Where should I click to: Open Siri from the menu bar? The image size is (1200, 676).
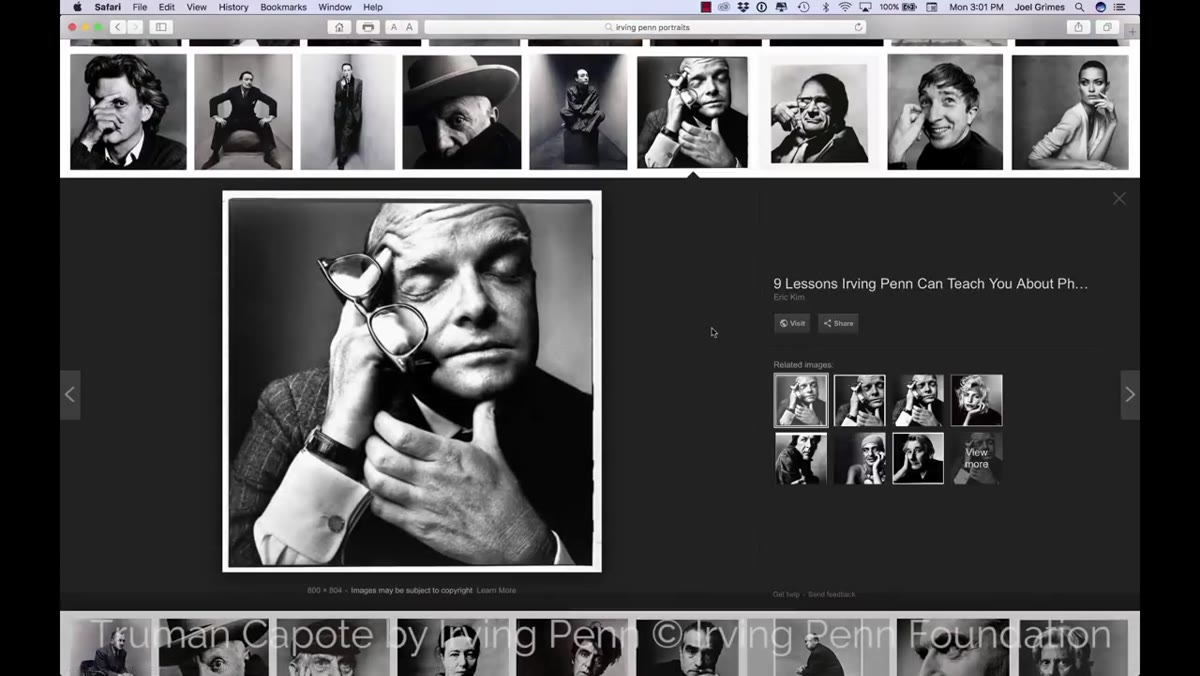pos(1101,7)
